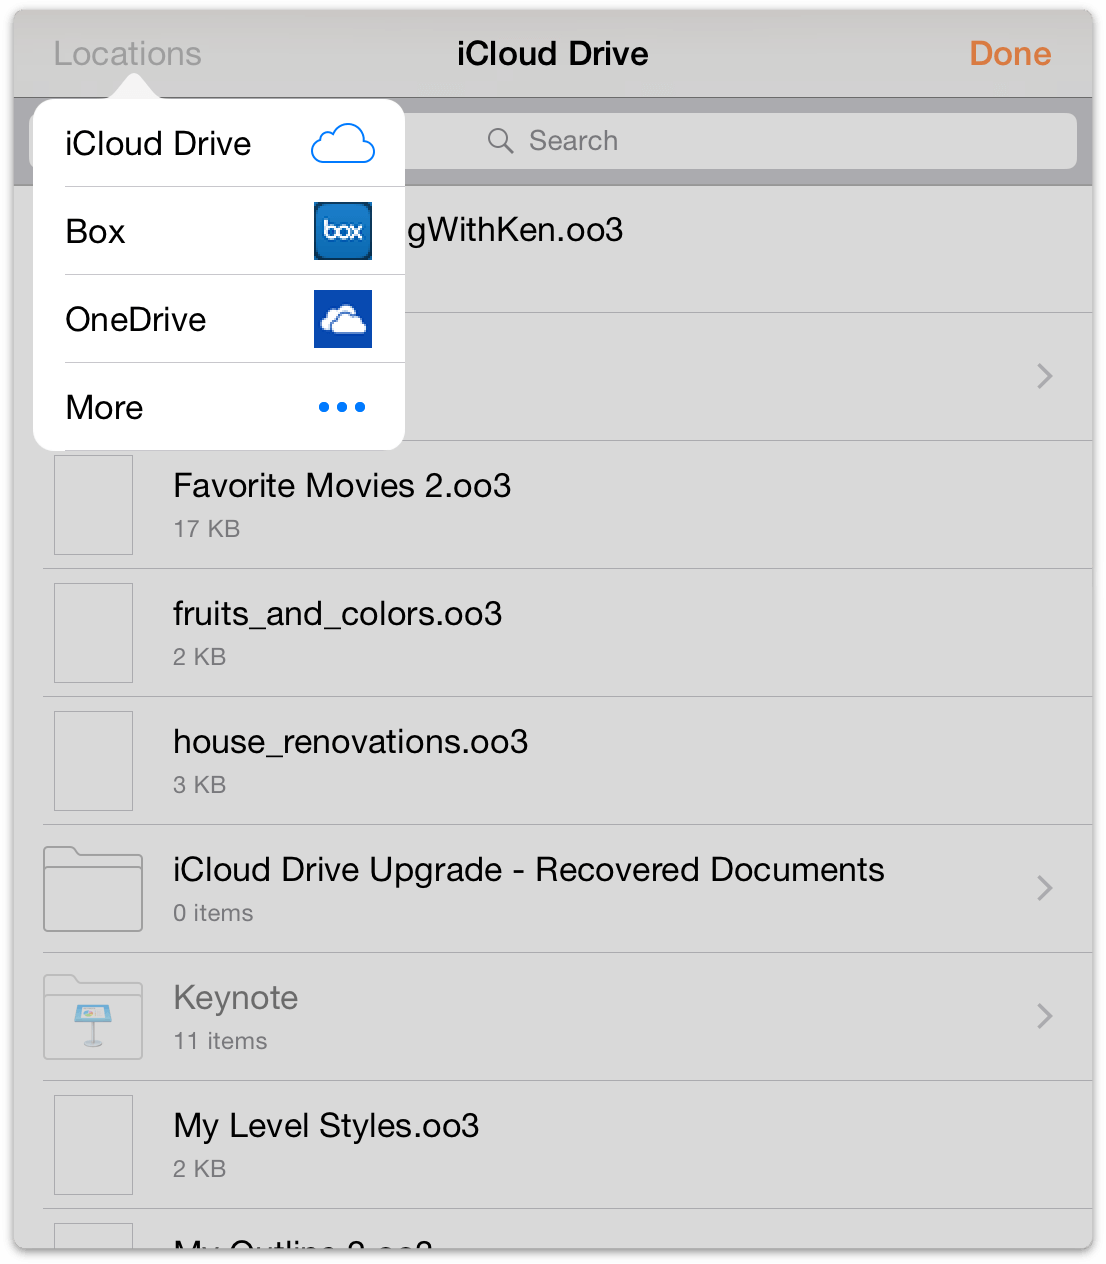Select My Level Styles.oo3 thumbnail

pyautogui.click(x=93, y=1145)
